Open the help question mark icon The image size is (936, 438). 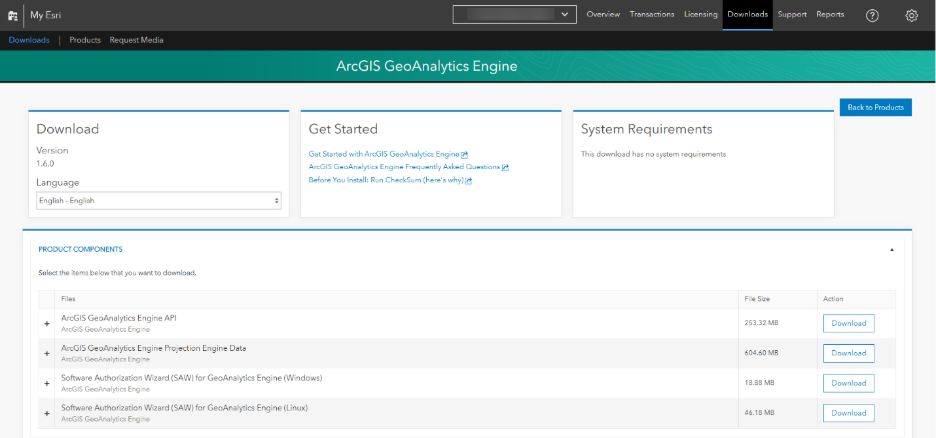(872, 15)
